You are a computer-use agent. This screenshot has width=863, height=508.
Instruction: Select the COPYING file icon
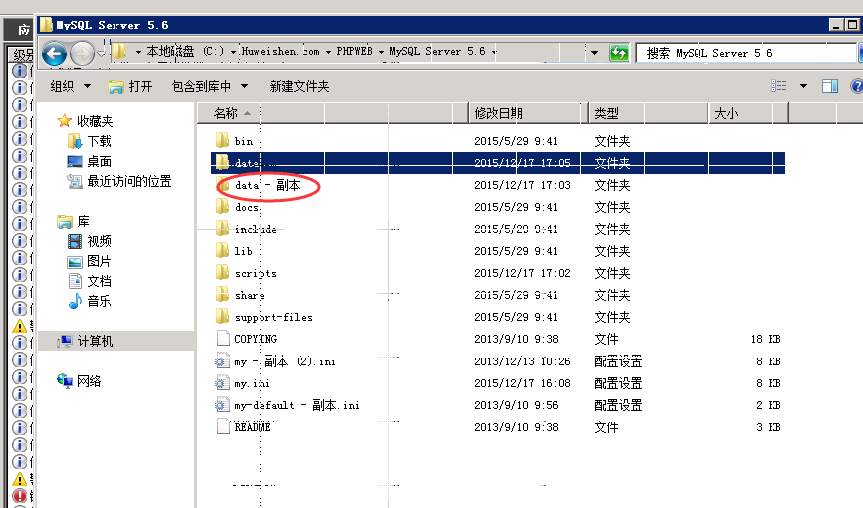coord(223,338)
